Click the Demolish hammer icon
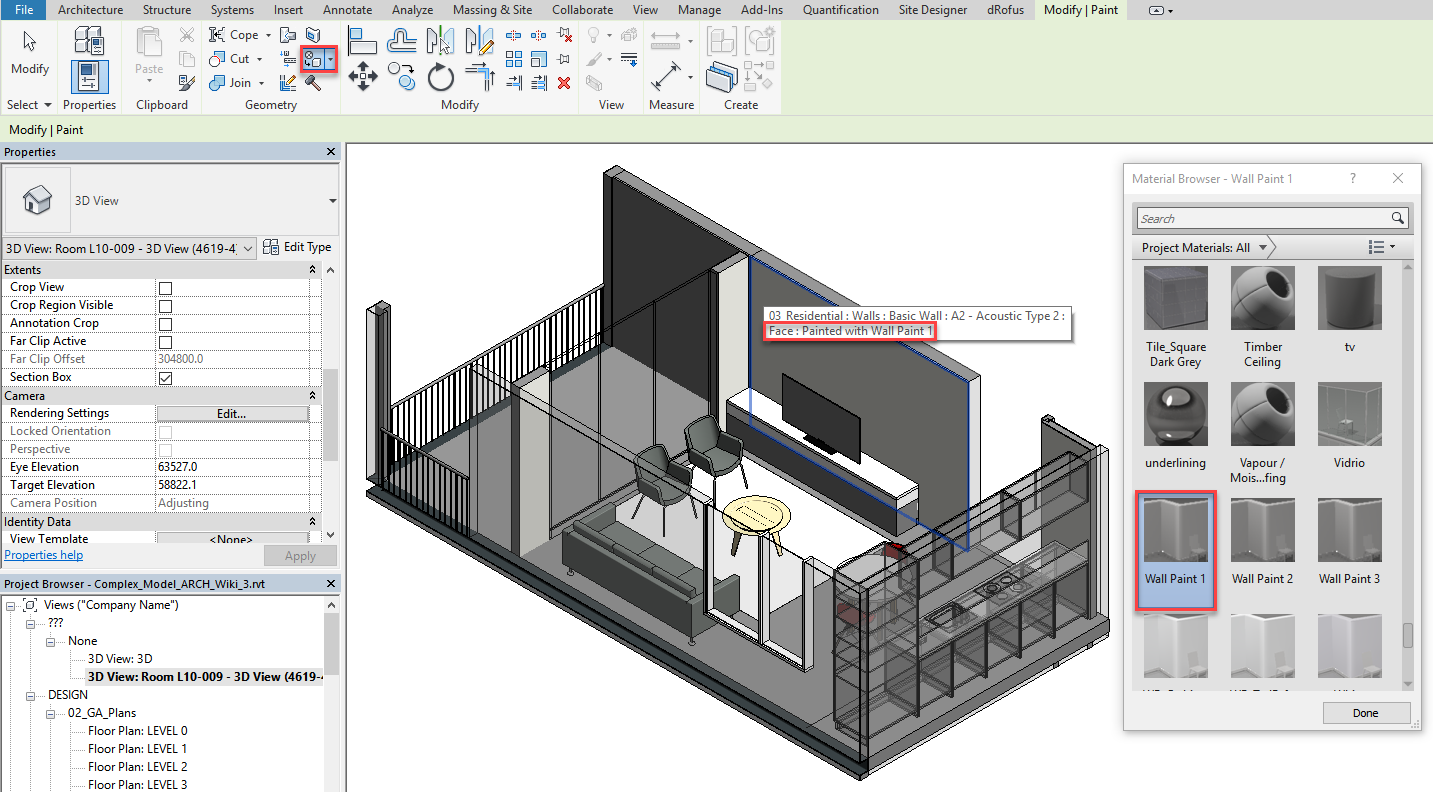Screen dimensions: 1433x792 tap(313, 83)
